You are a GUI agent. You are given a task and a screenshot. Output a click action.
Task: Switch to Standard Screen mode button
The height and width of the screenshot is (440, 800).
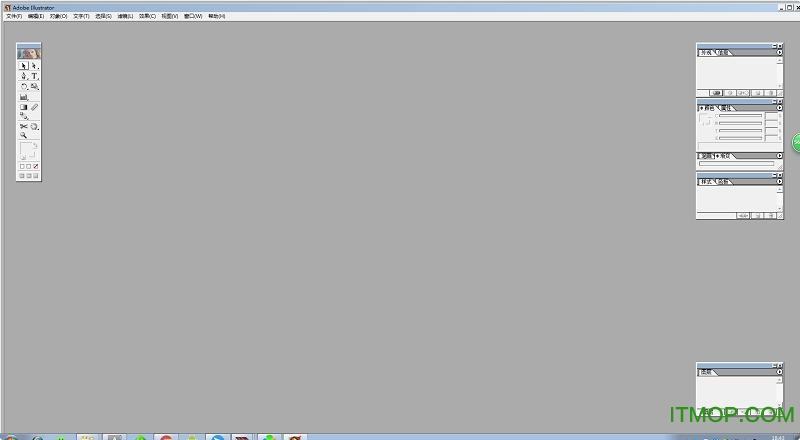[x=22, y=176]
